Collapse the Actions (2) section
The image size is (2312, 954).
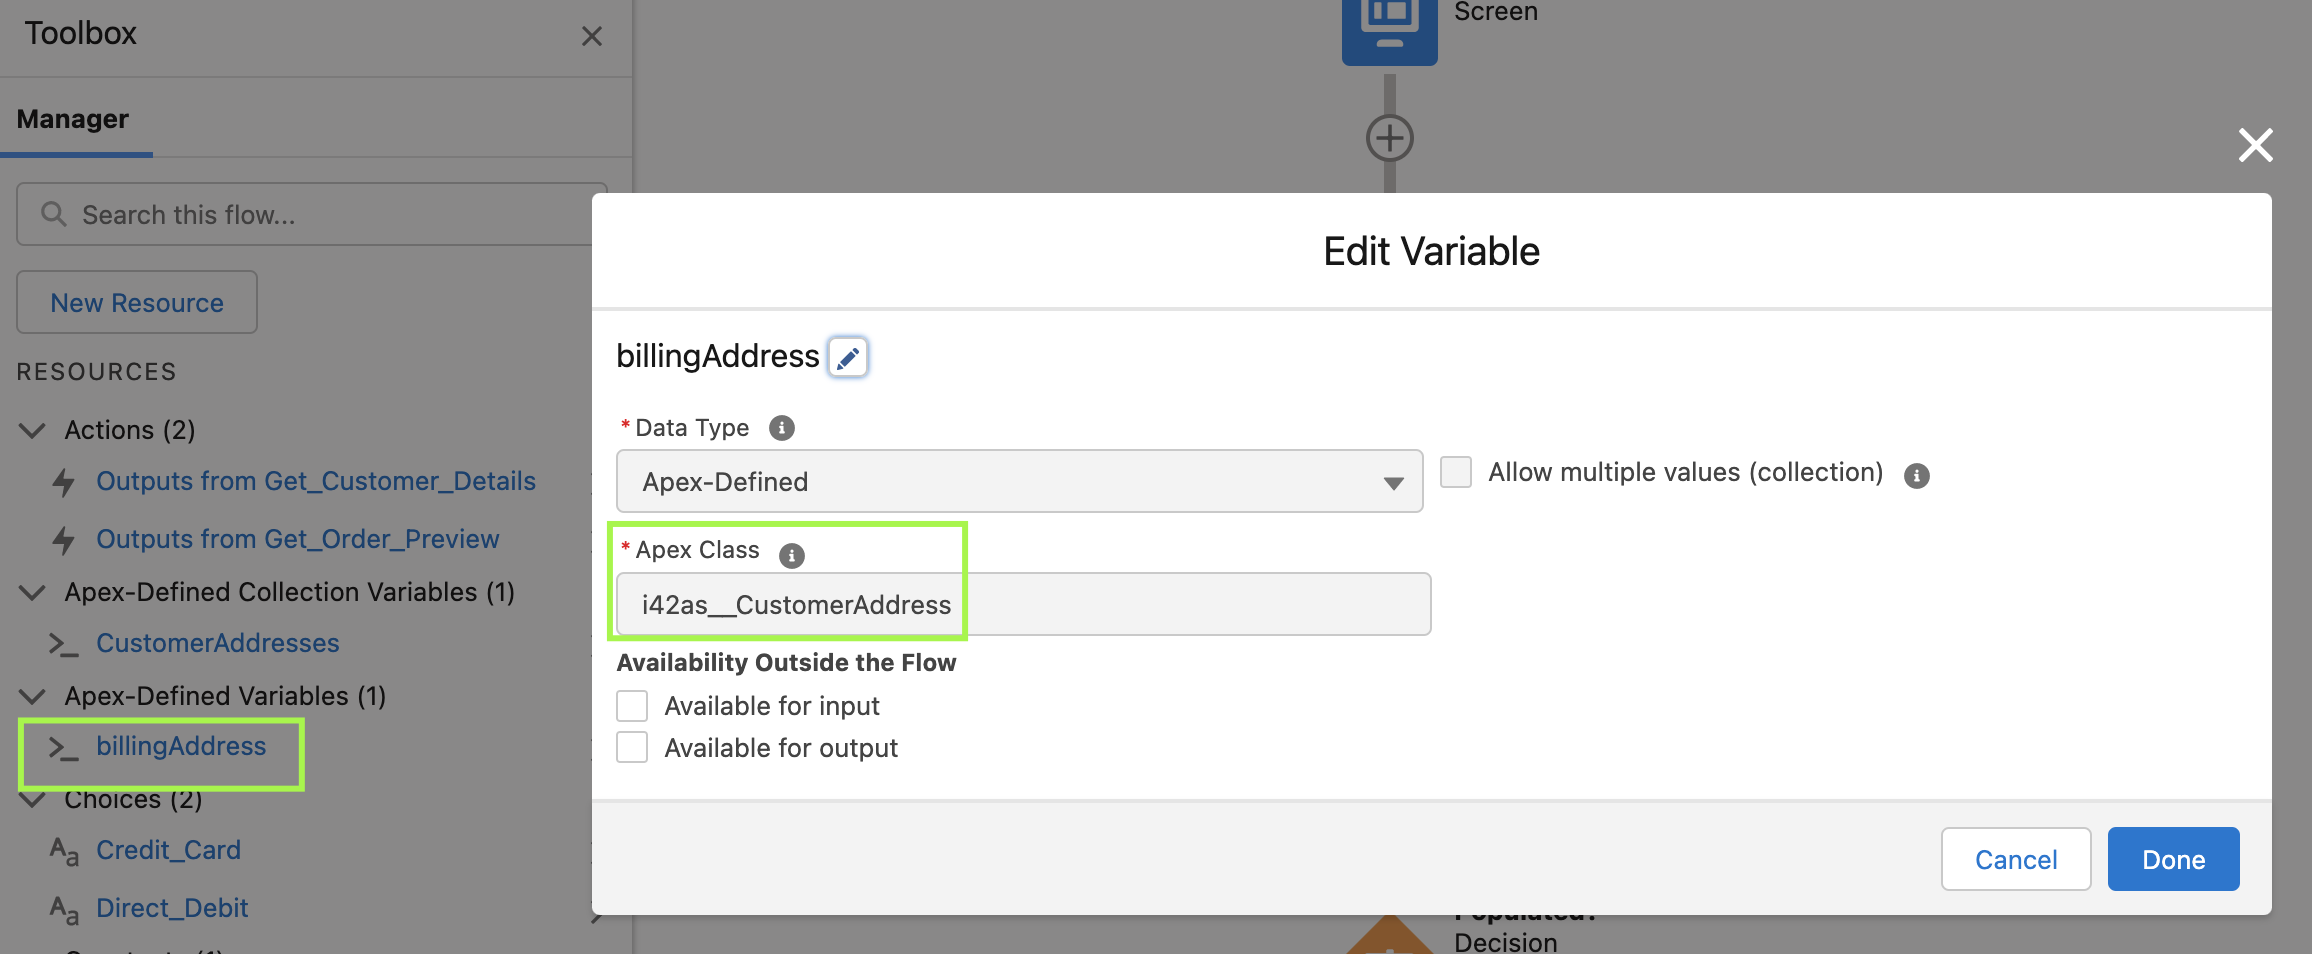pyautogui.click(x=32, y=431)
